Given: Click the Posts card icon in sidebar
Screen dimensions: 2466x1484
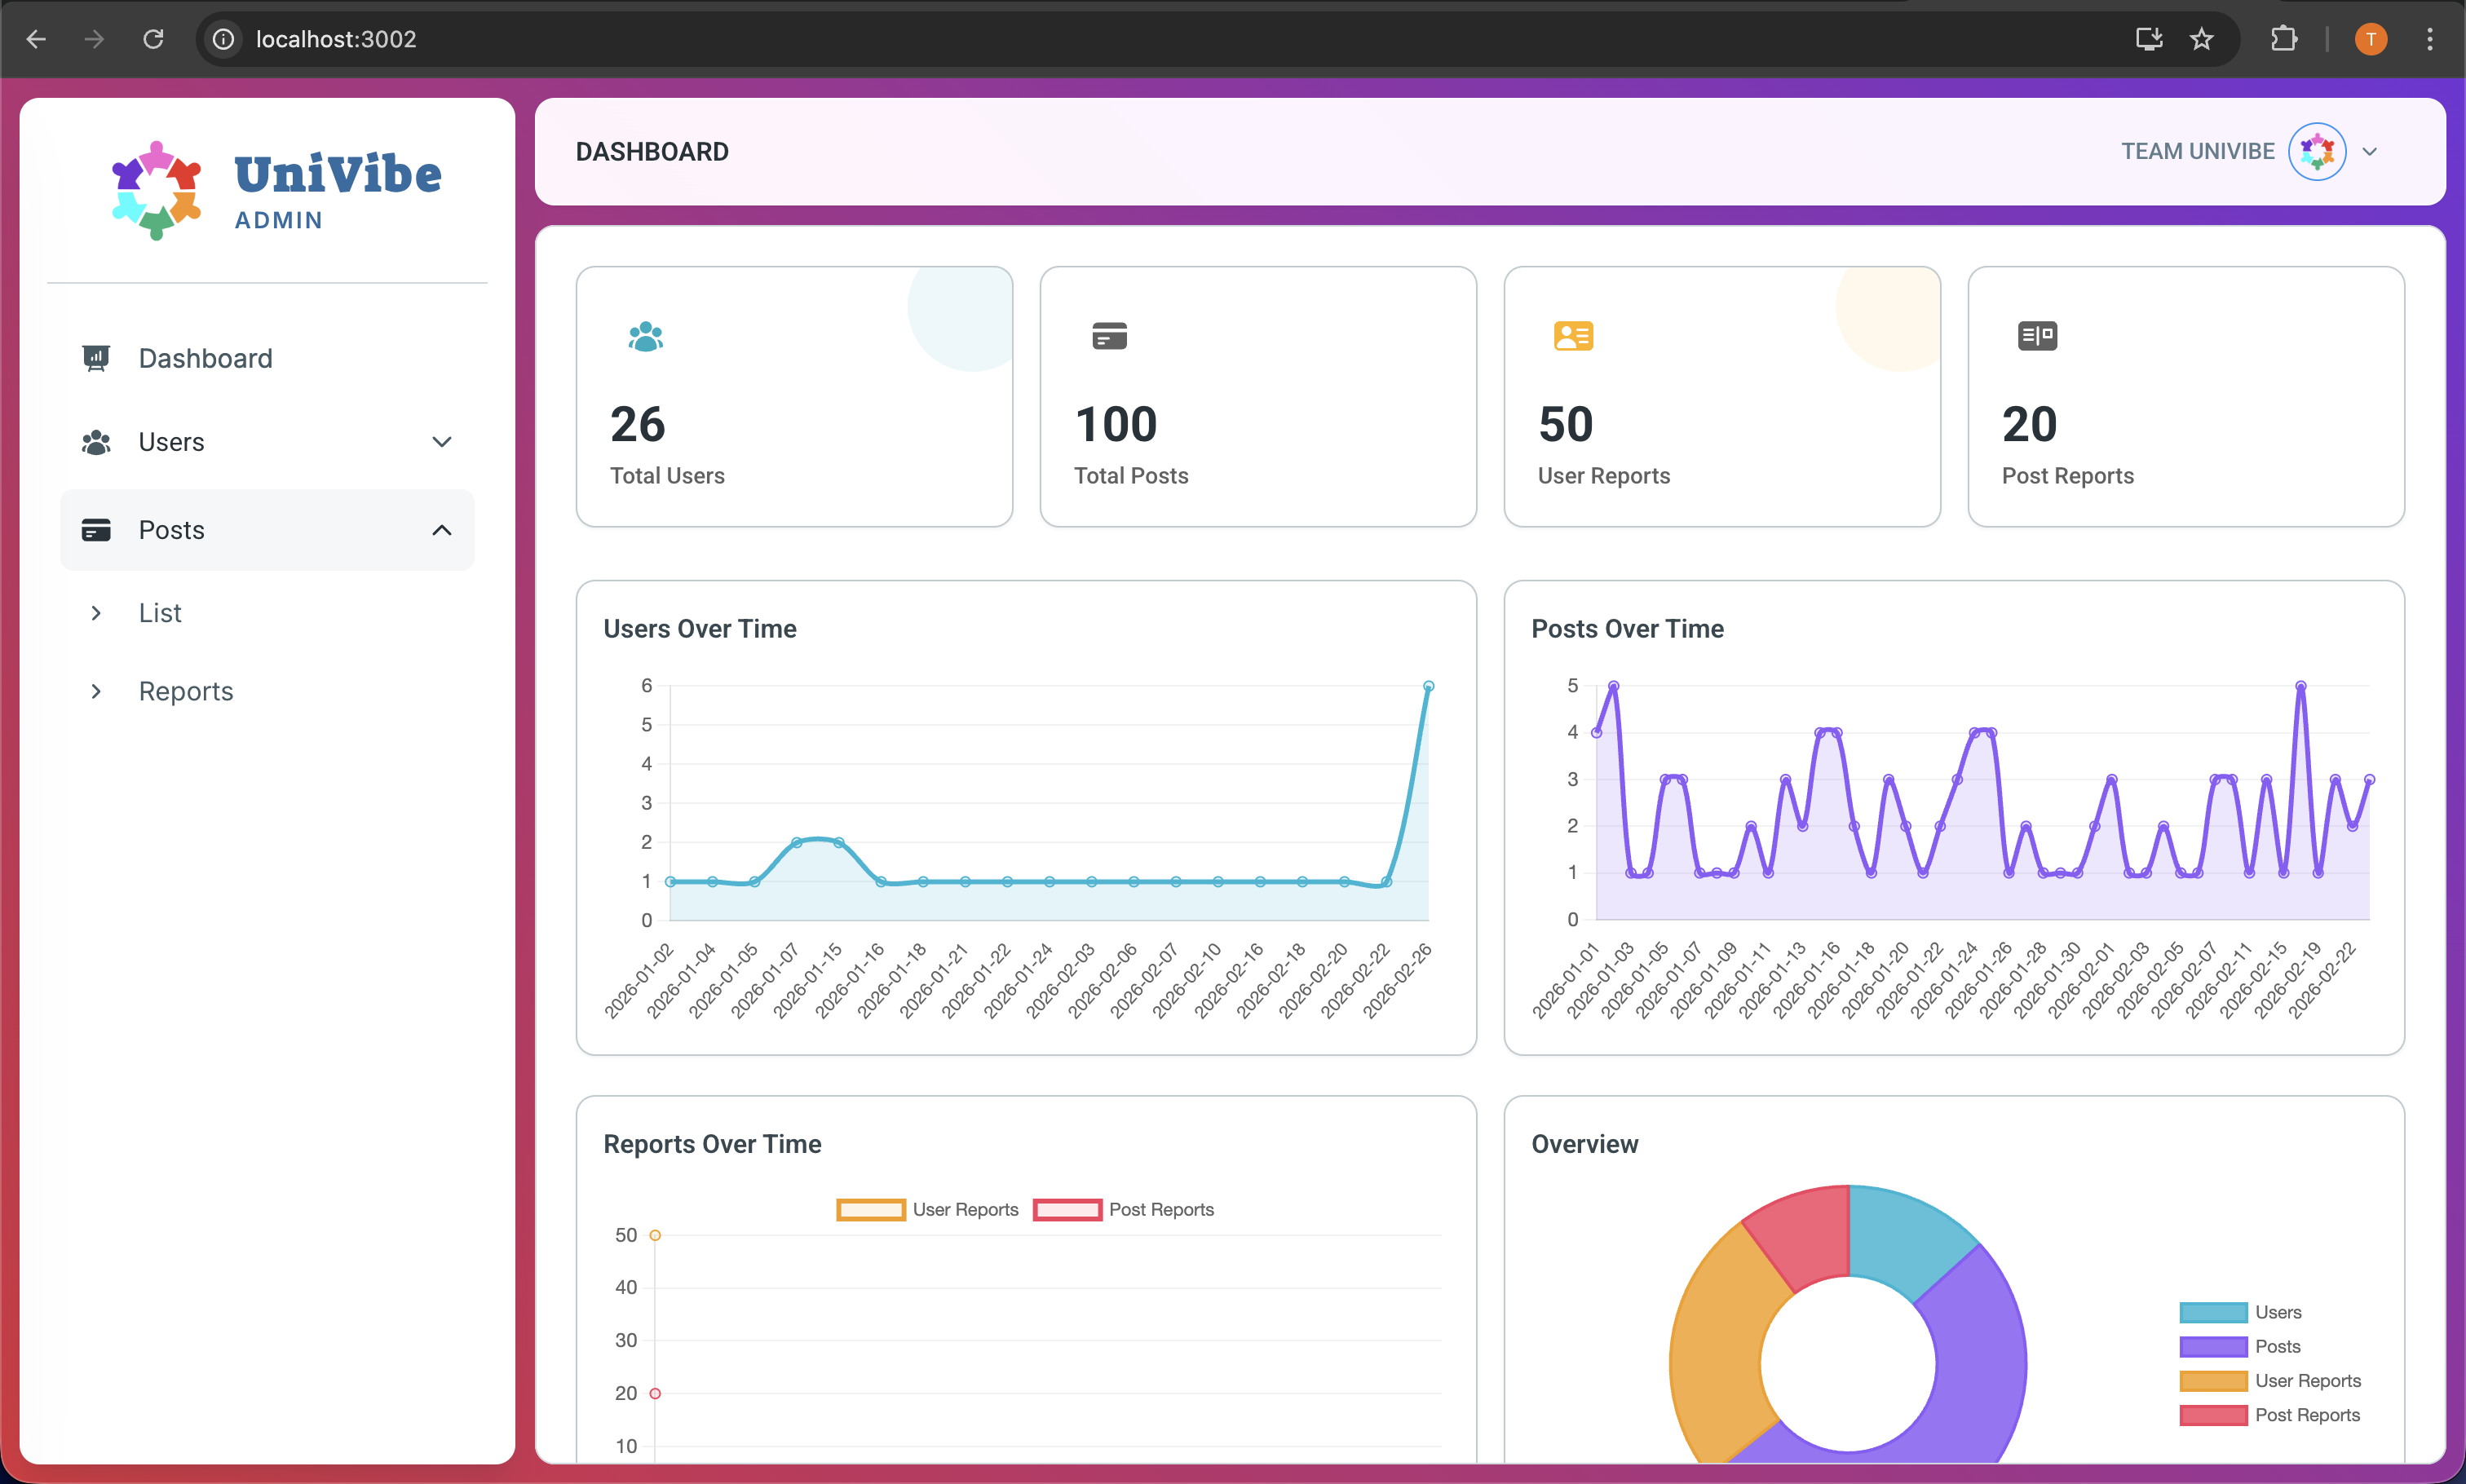Looking at the screenshot, I should click(96, 530).
